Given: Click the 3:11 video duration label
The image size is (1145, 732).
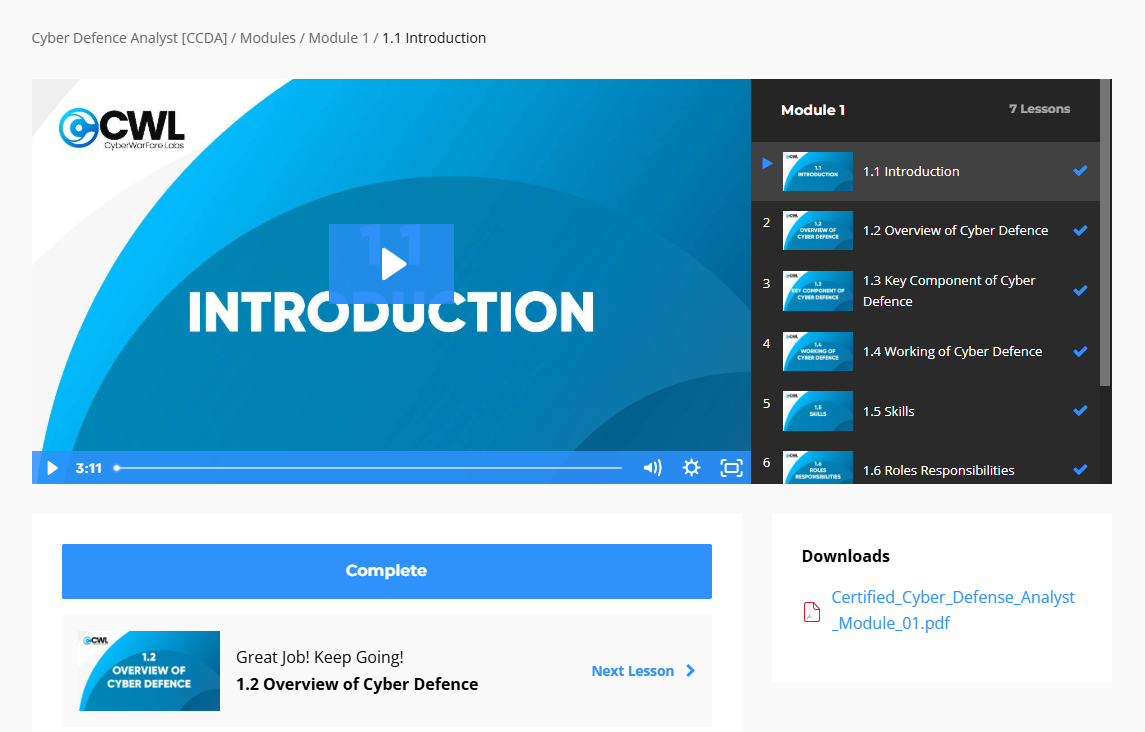Looking at the screenshot, I should 88,468.
